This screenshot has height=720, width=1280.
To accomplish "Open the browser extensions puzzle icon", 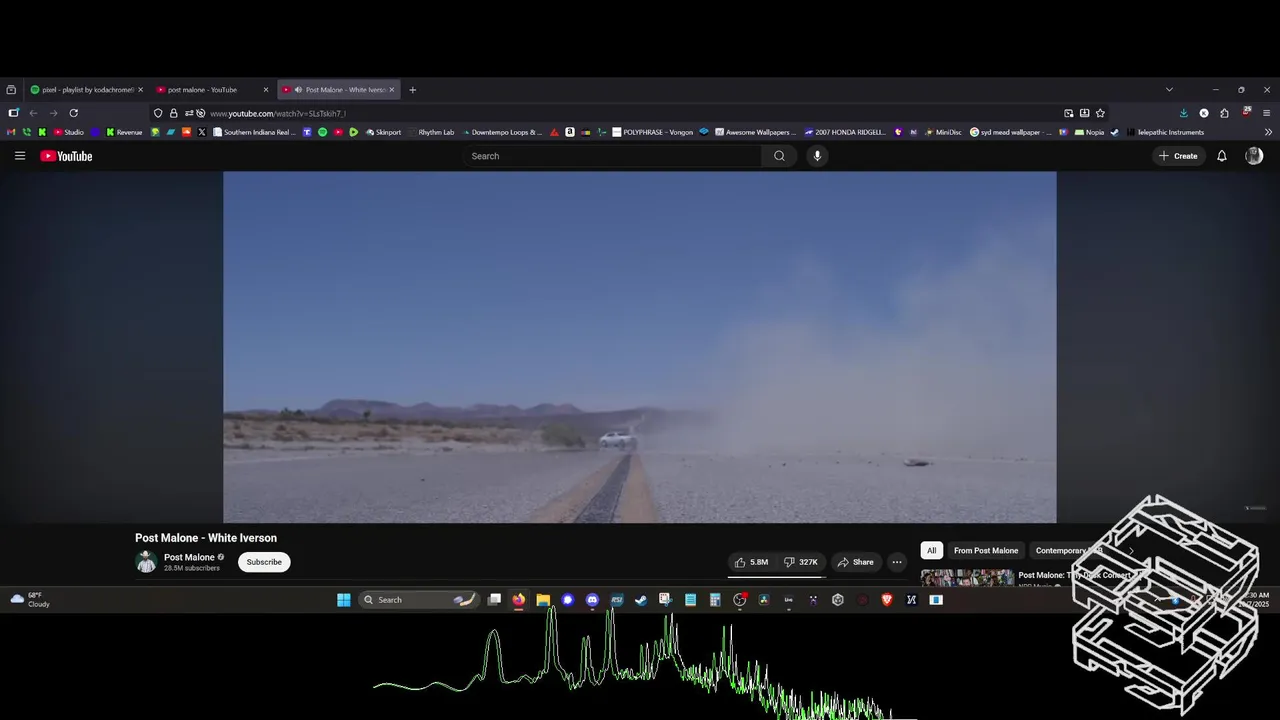I will pyautogui.click(x=1224, y=113).
